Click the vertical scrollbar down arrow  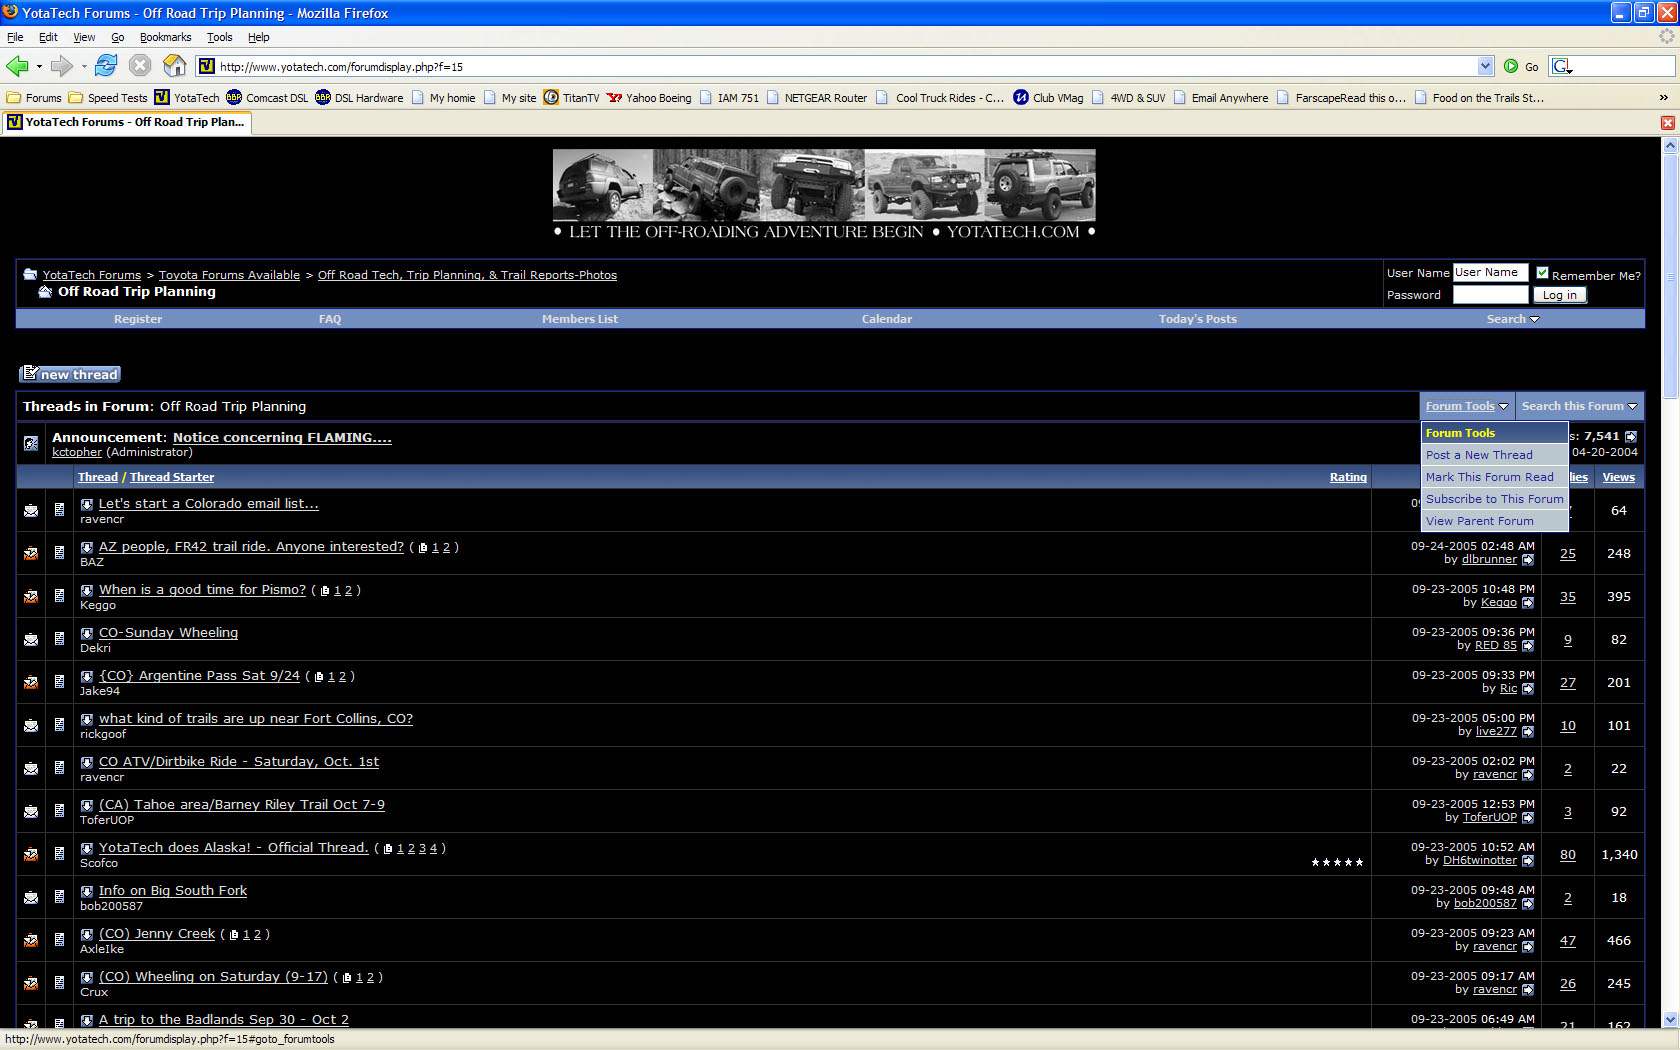pyautogui.click(x=1670, y=1020)
